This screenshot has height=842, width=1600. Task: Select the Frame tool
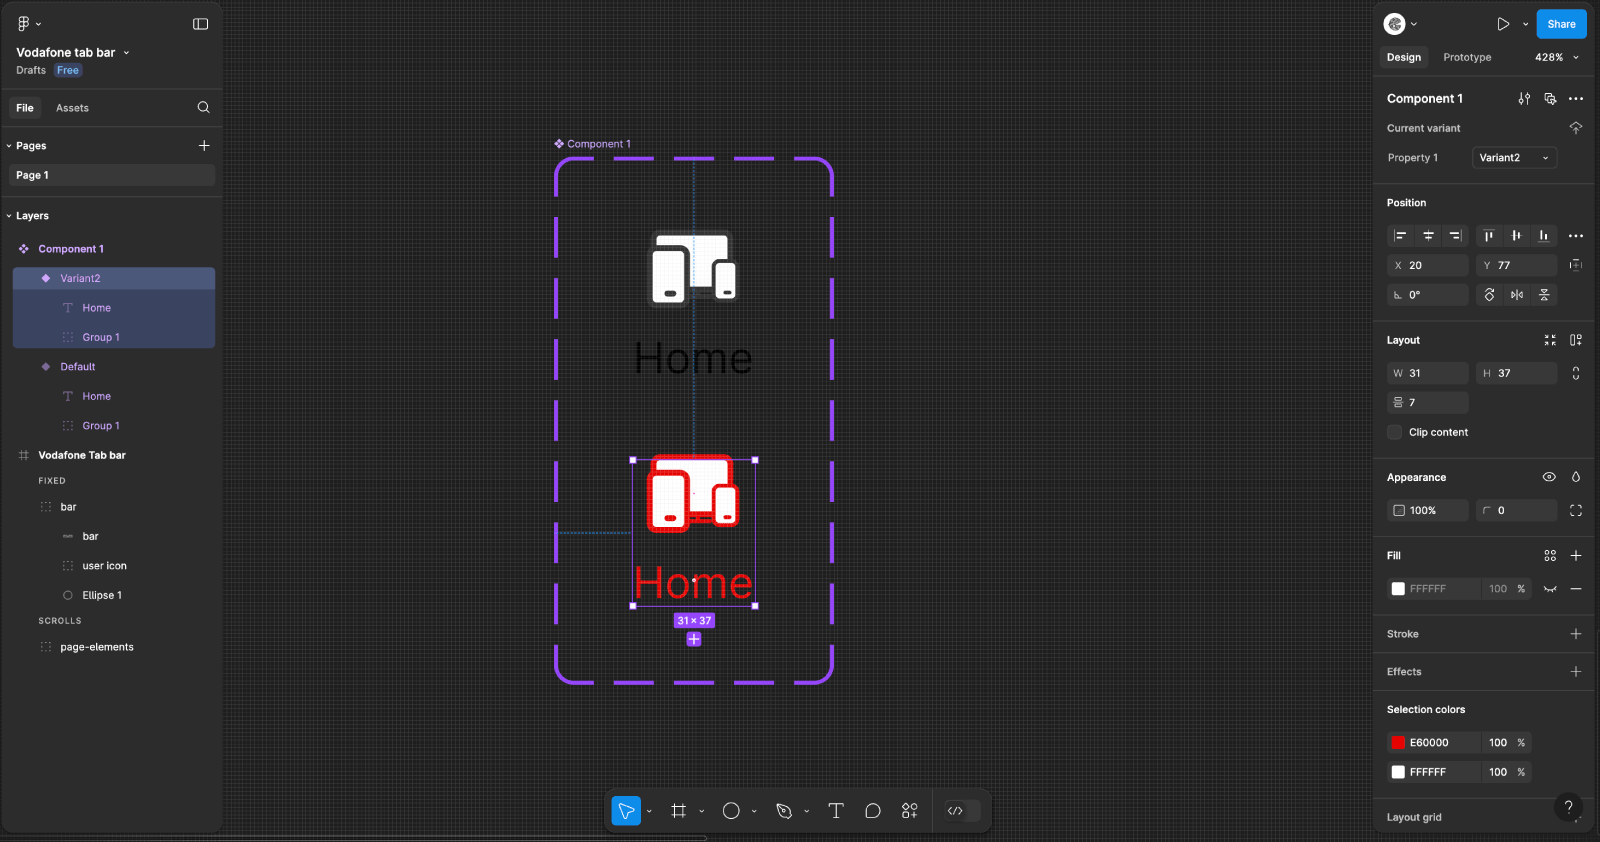coord(679,811)
